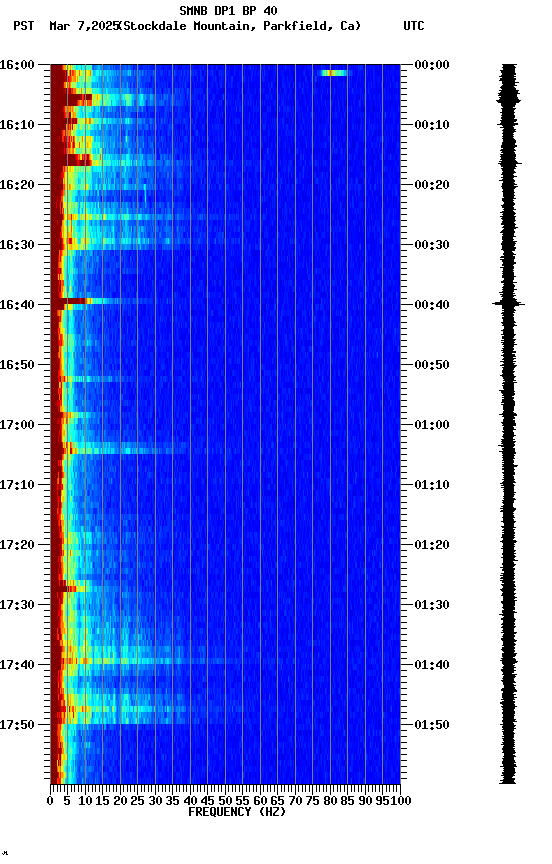Image resolution: width=552 pixels, height=864 pixels.
Task: Click the 40 Hz frequency axis label
Action: 190,801
